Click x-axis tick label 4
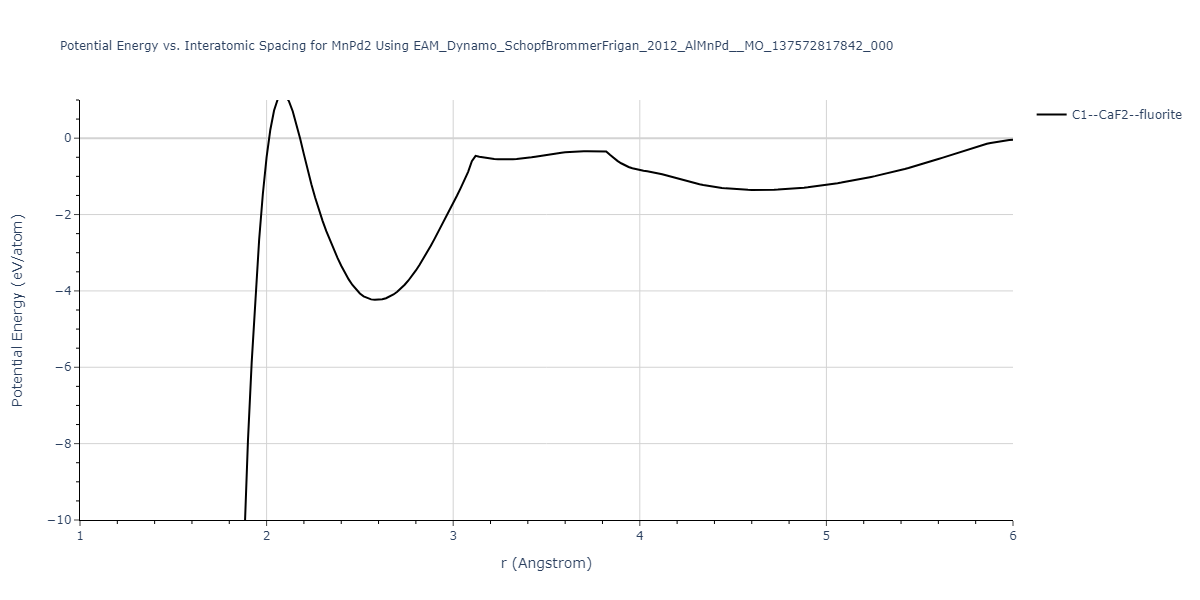The width and height of the screenshot is (1200, 600). (640, 536)
